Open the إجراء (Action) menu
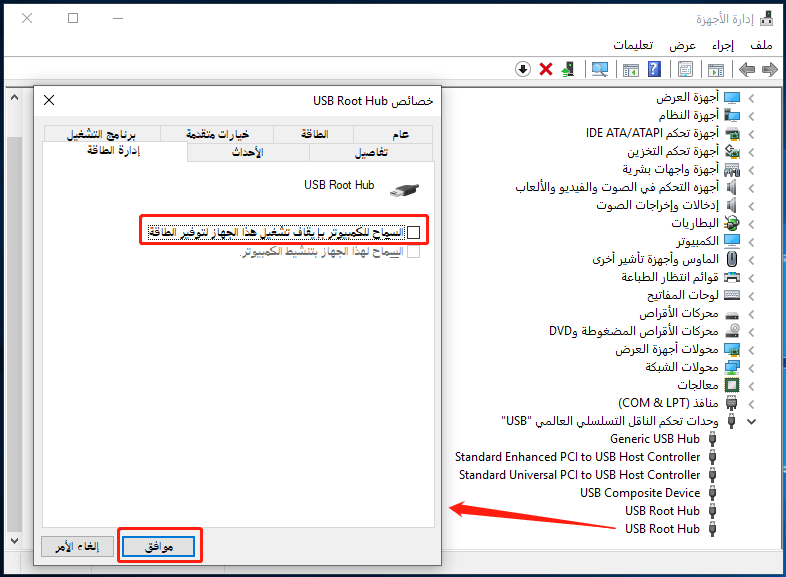This screenshot has height=577, width=786. pos(723,45)
